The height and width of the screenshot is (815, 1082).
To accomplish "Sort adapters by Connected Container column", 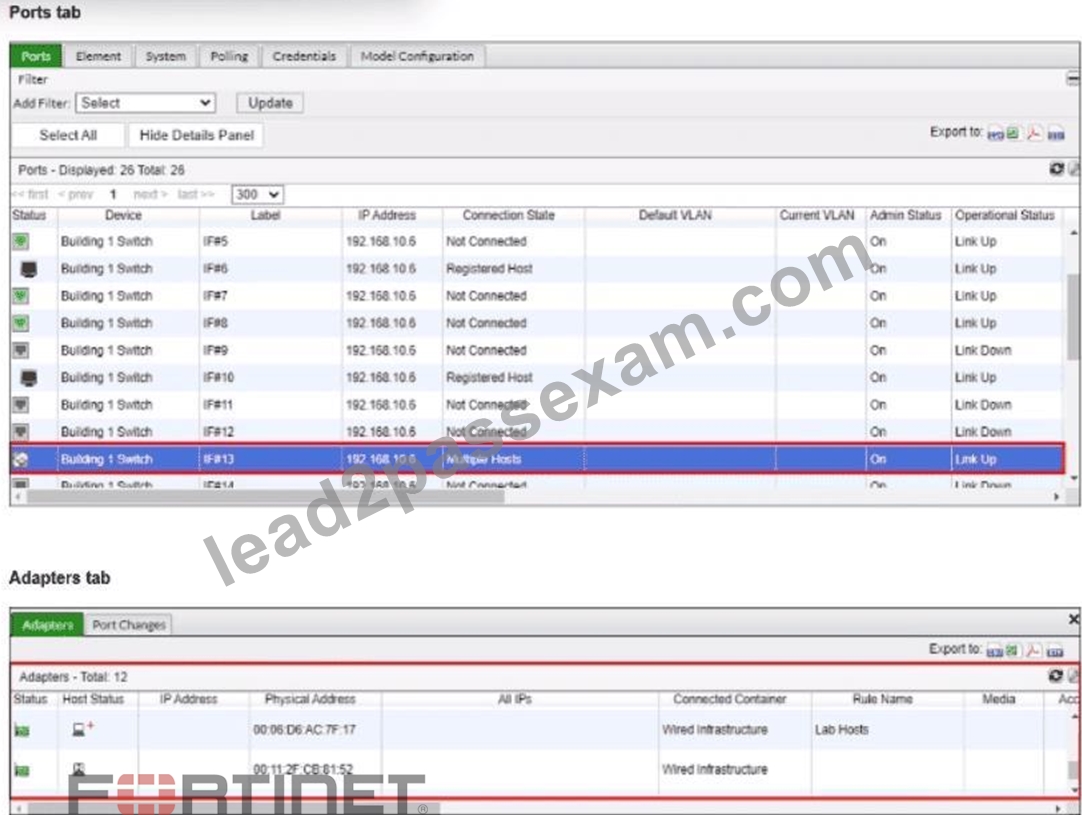I will click(729, 699).
